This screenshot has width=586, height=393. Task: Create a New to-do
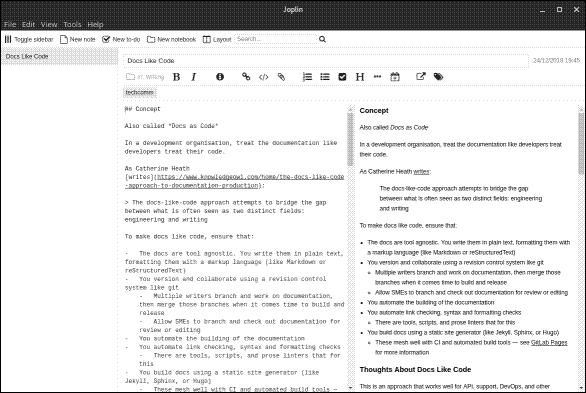pyautogui.click(x=121, y=39)
